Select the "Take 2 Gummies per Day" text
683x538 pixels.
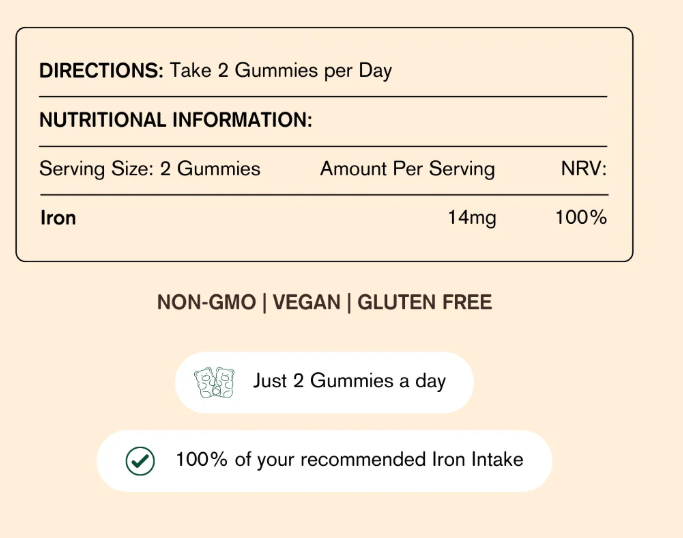pyautogui.click(x=281, y=71)
